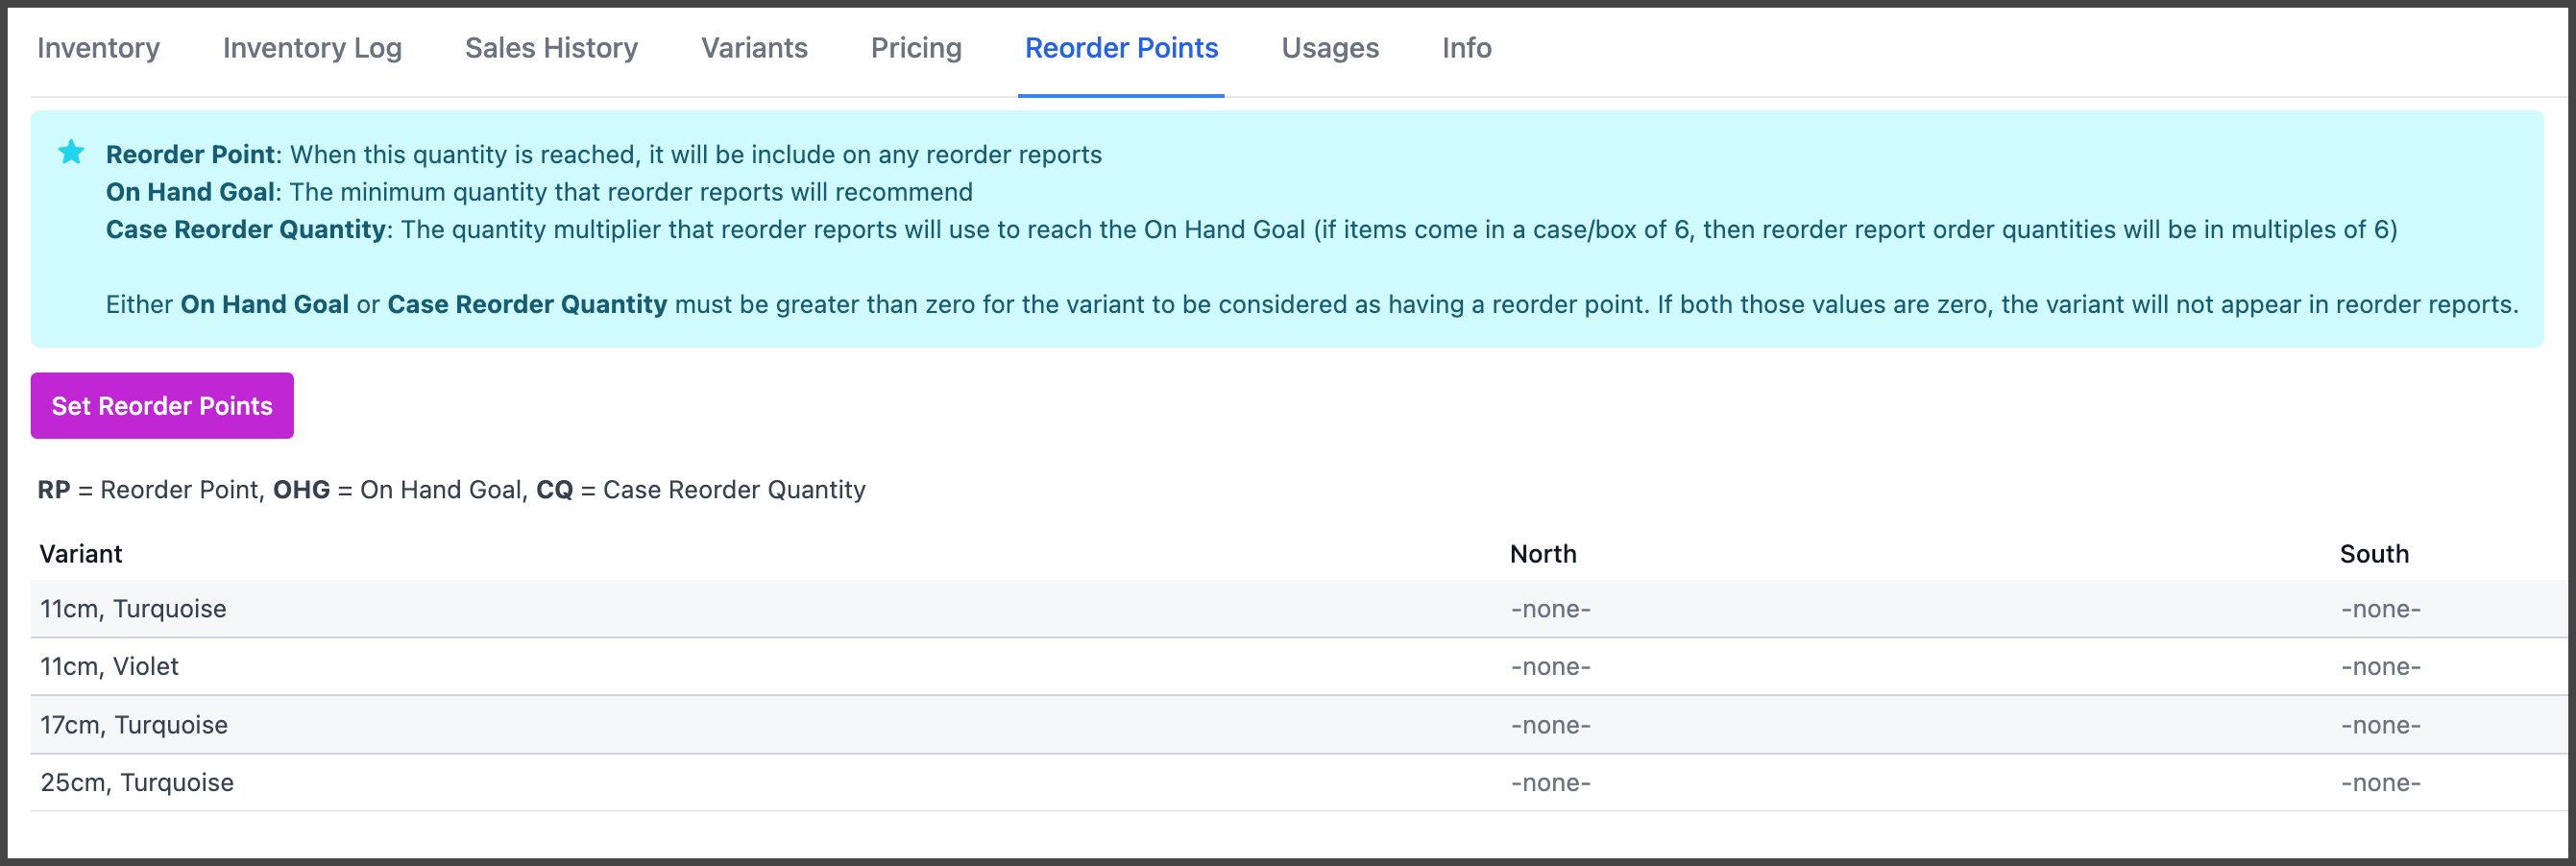Switch to the Info tab

click(1466, 48)
